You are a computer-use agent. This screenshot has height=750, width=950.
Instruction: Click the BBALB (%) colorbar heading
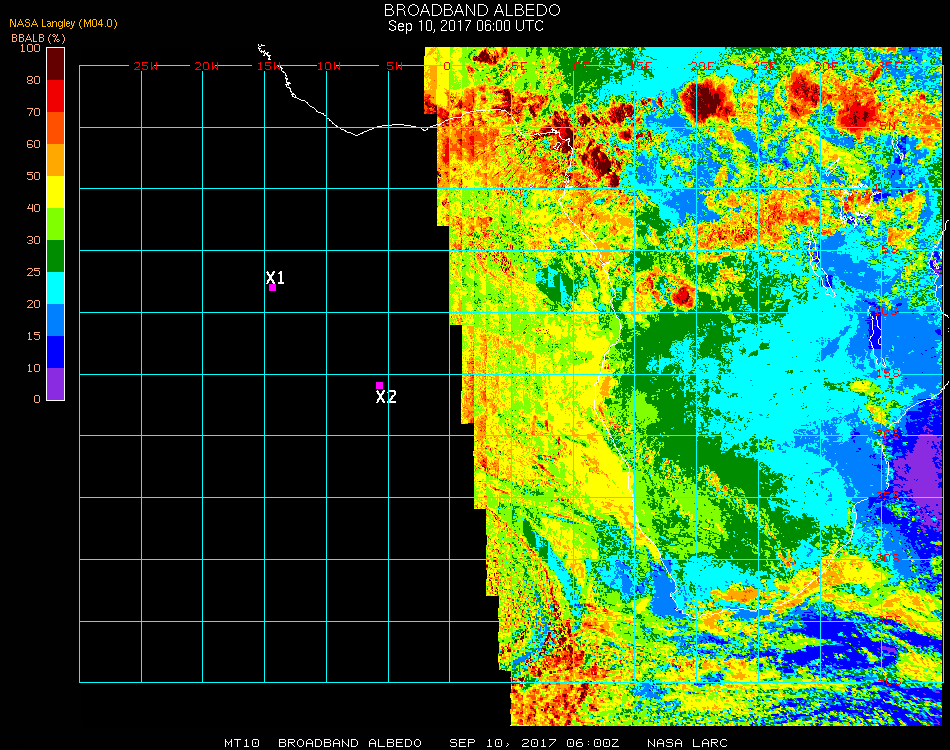tap(38, 38)
